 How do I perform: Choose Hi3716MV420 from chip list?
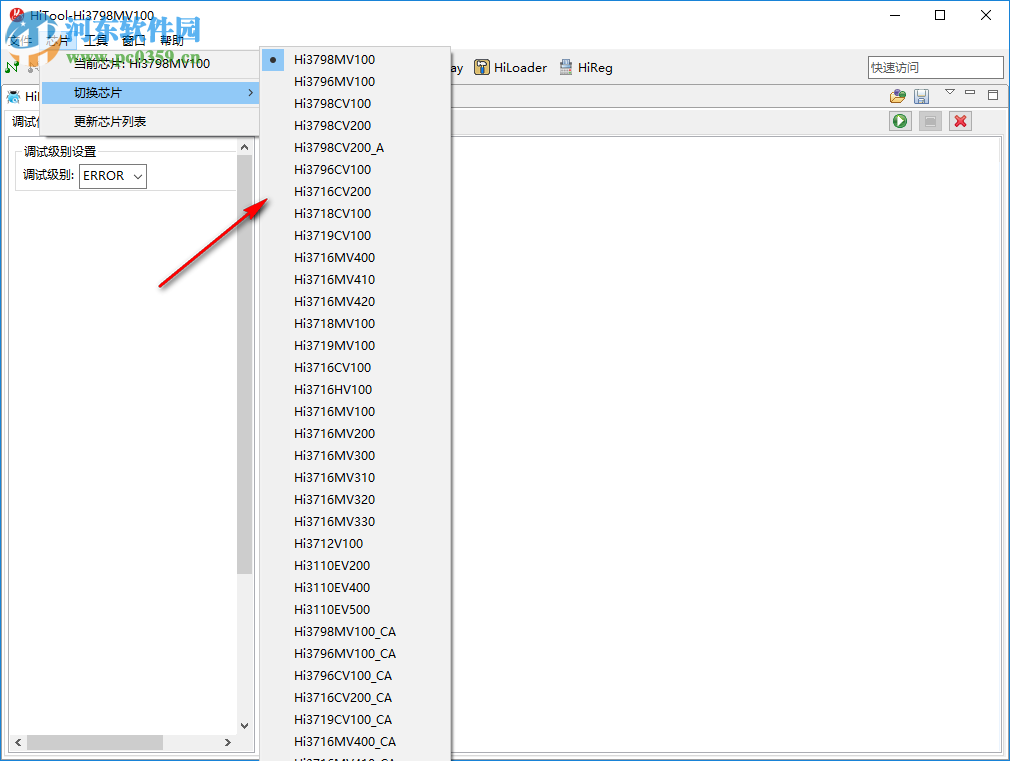pos(355,302)
